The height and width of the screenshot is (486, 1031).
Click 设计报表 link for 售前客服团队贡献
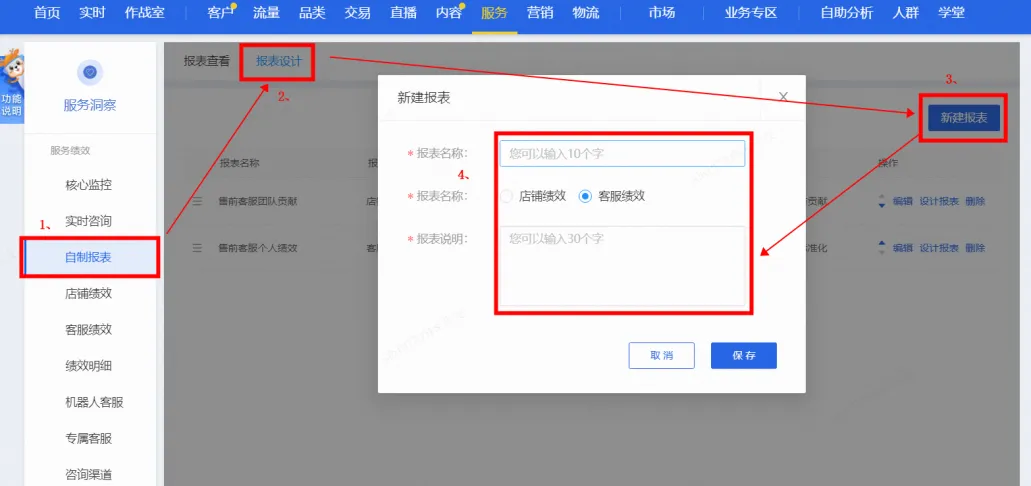[x=939, y=202]
